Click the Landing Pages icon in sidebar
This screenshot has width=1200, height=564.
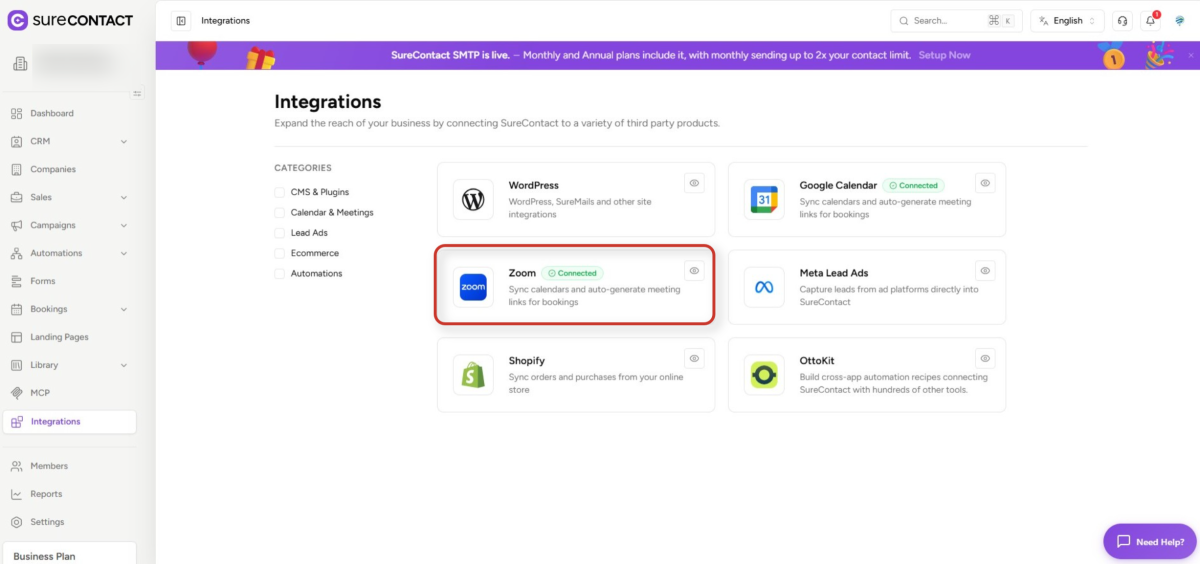[17, 337]
